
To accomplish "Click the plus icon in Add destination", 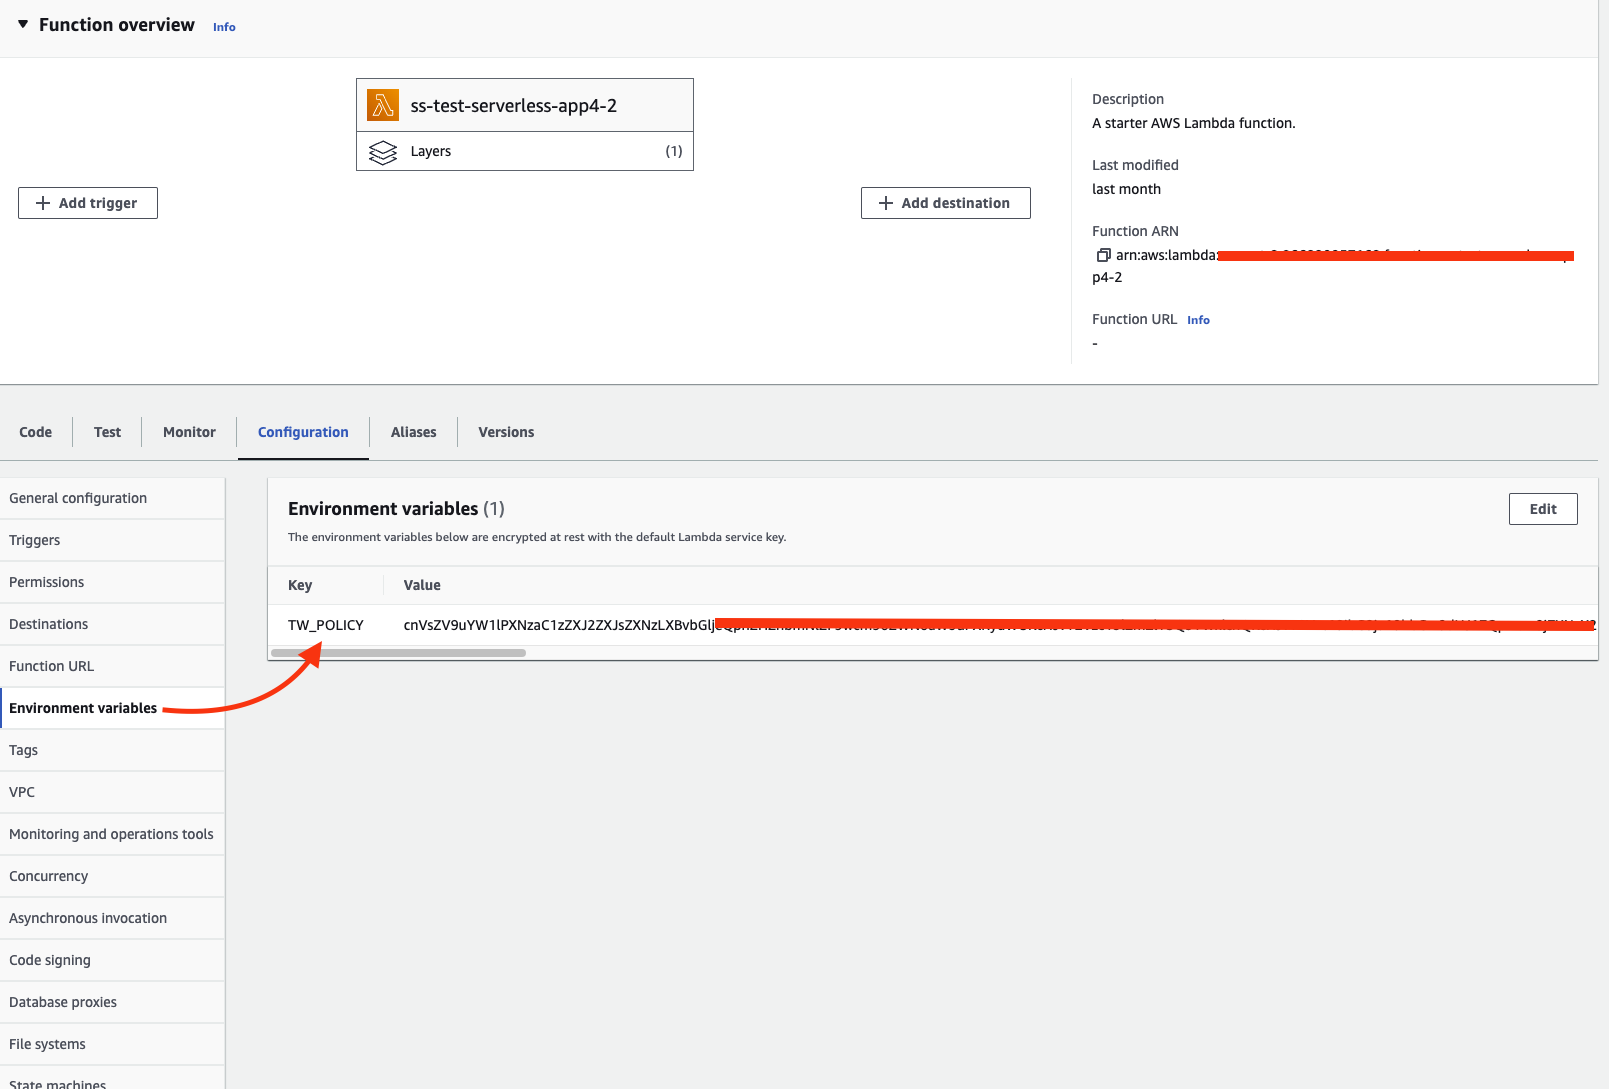I will [885, 202].
